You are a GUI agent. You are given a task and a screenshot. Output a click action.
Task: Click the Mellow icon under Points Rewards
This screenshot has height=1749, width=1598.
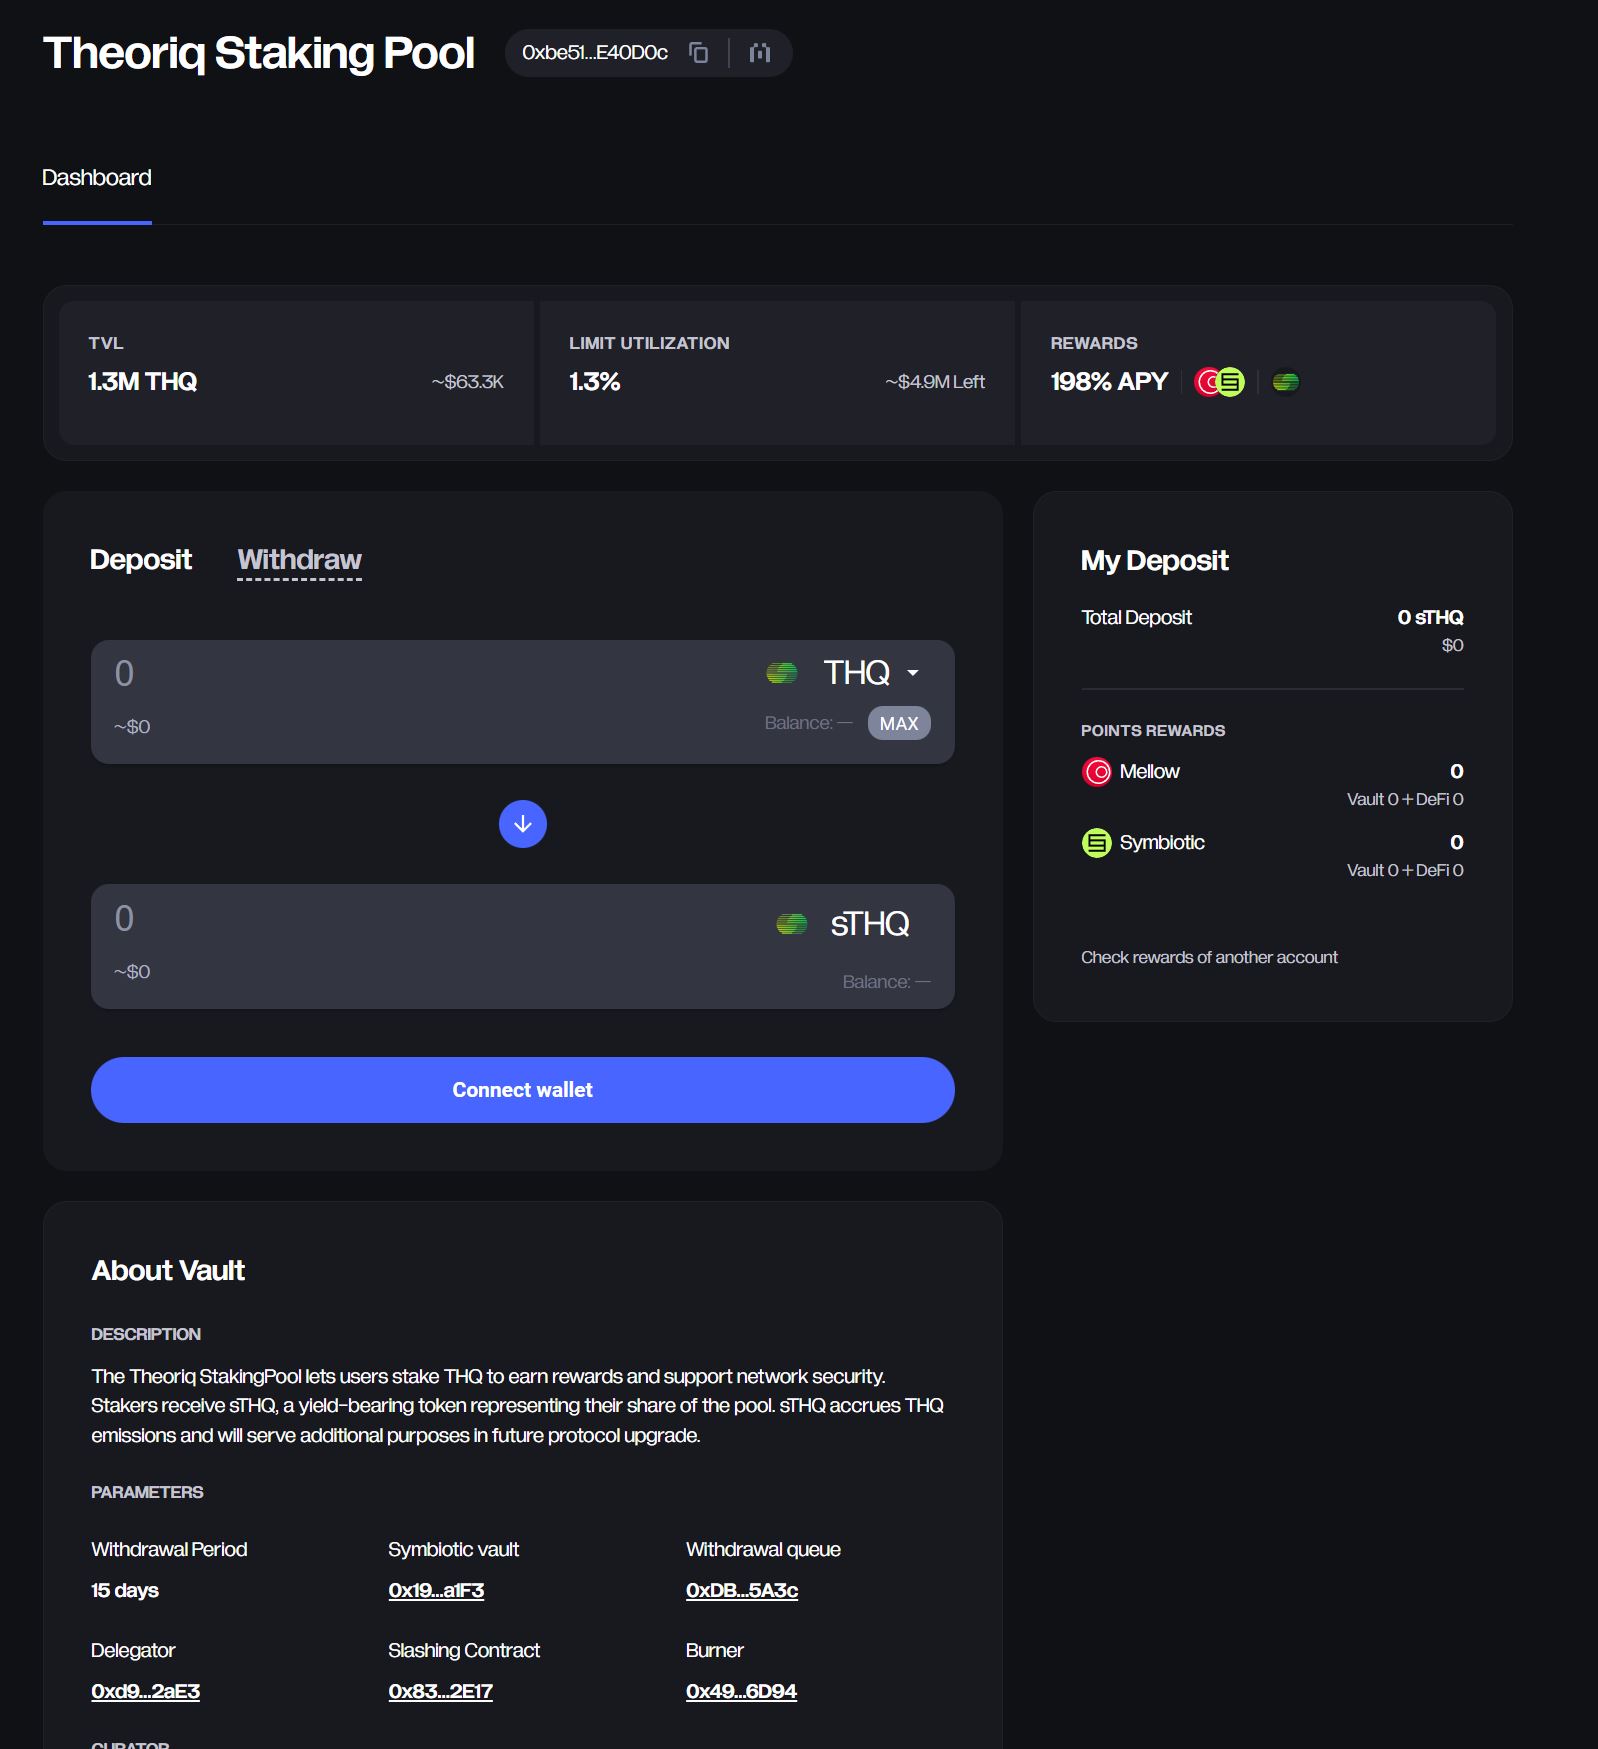[1097, 772]
